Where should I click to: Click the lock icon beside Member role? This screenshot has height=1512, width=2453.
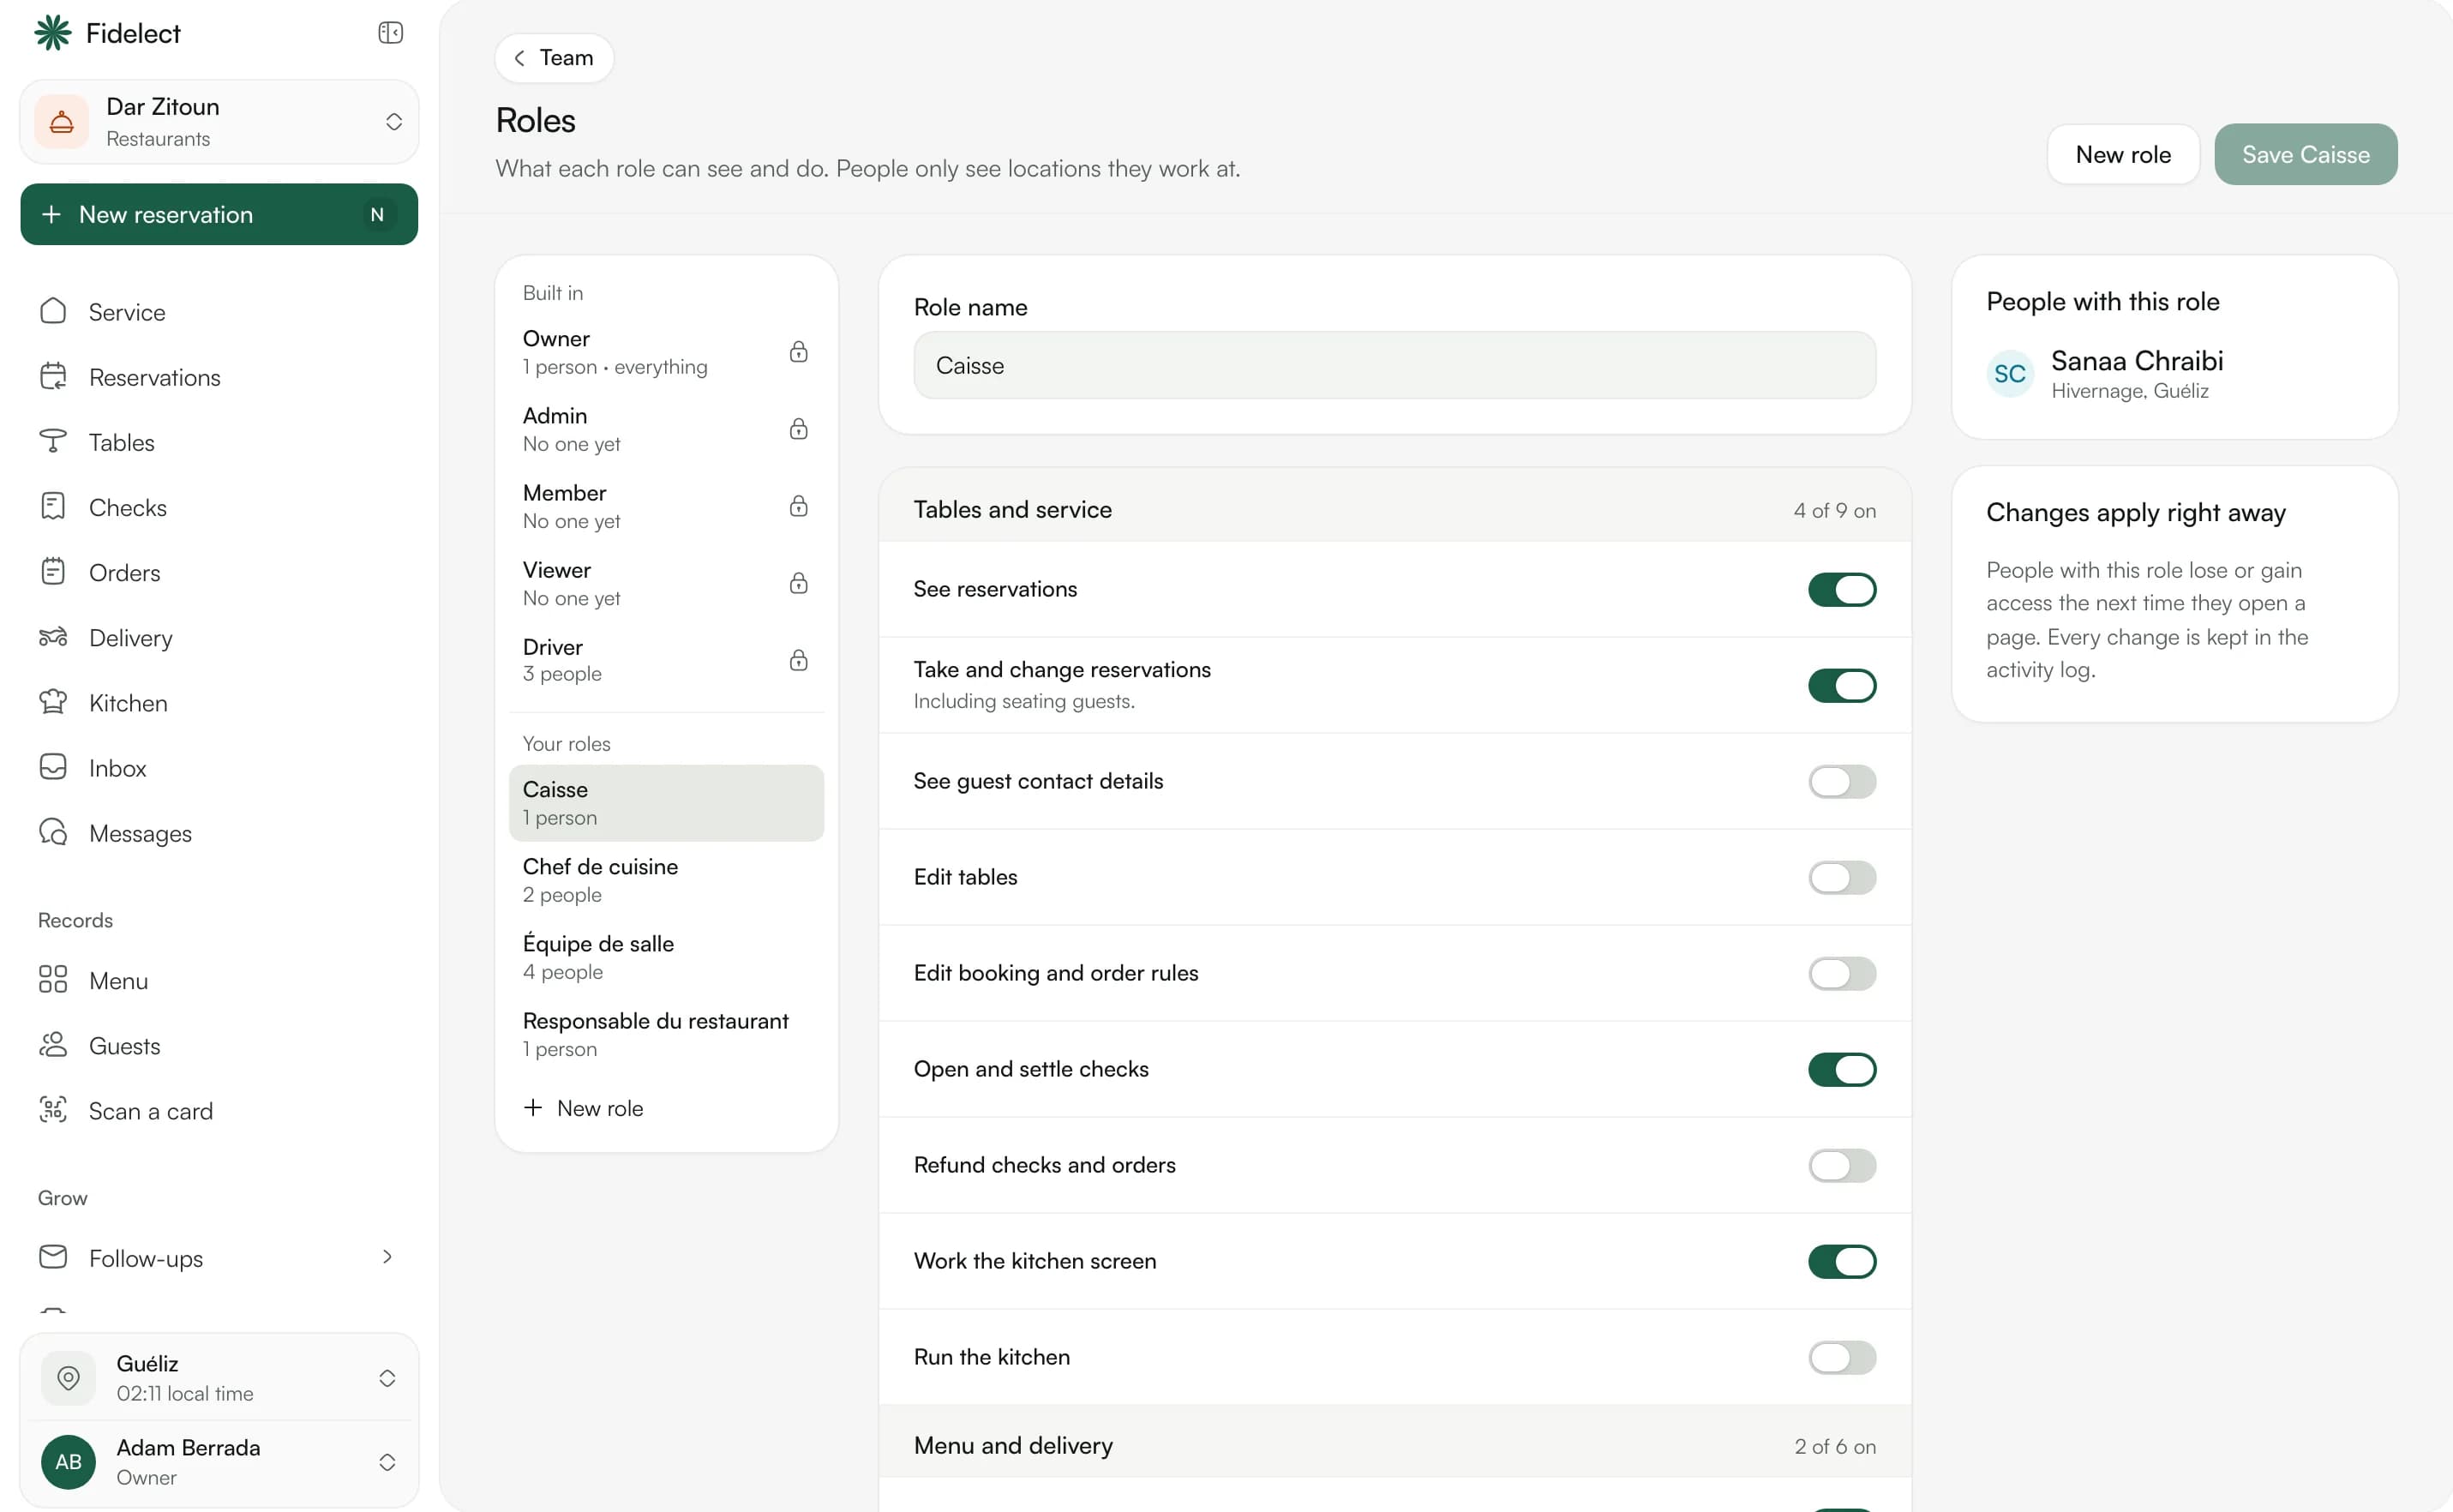pyautogui.click(x=798, y=506)
